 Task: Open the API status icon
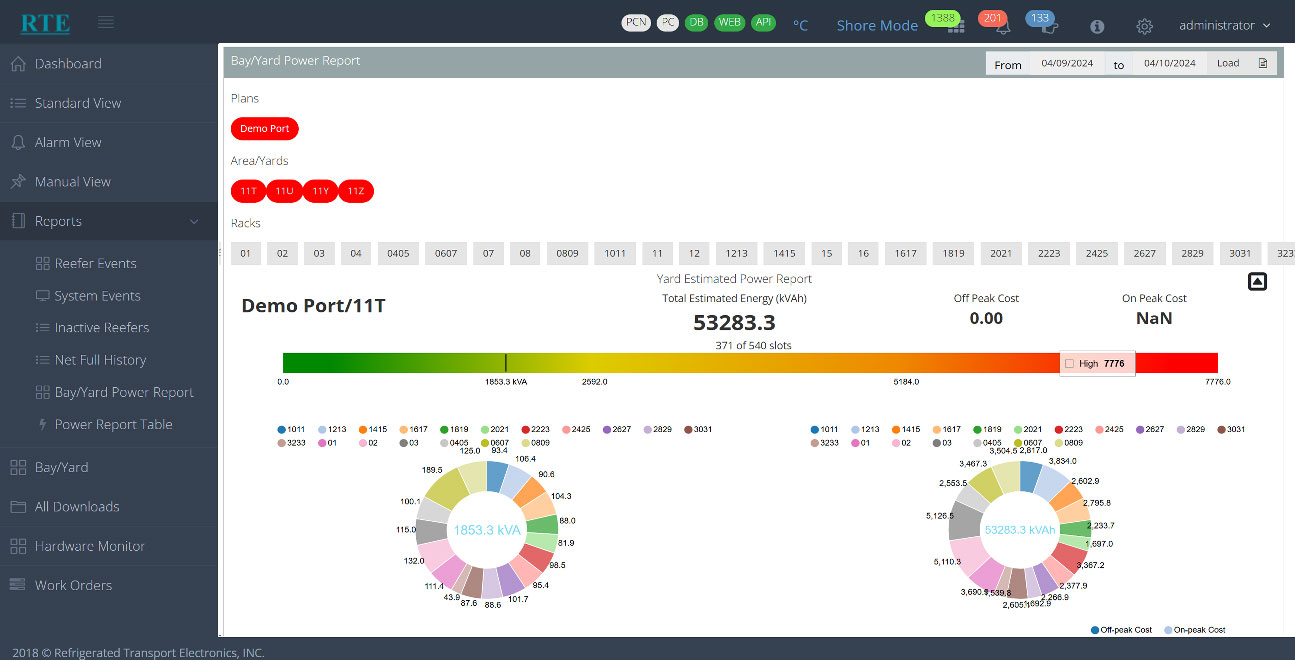[x=763, y=22]
